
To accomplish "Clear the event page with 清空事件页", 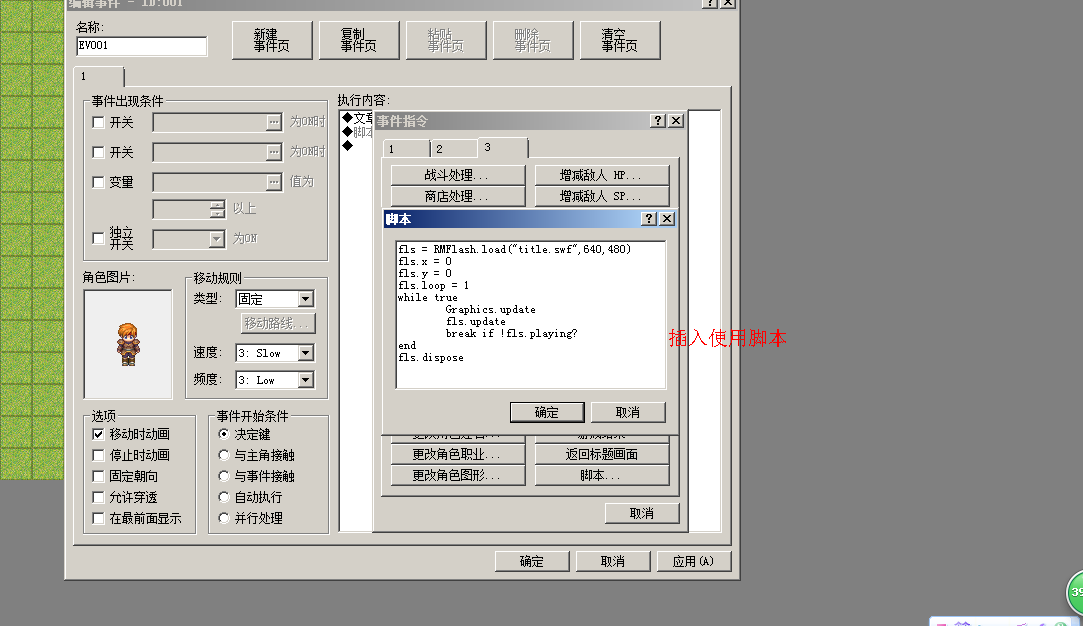I will (620, 41).
